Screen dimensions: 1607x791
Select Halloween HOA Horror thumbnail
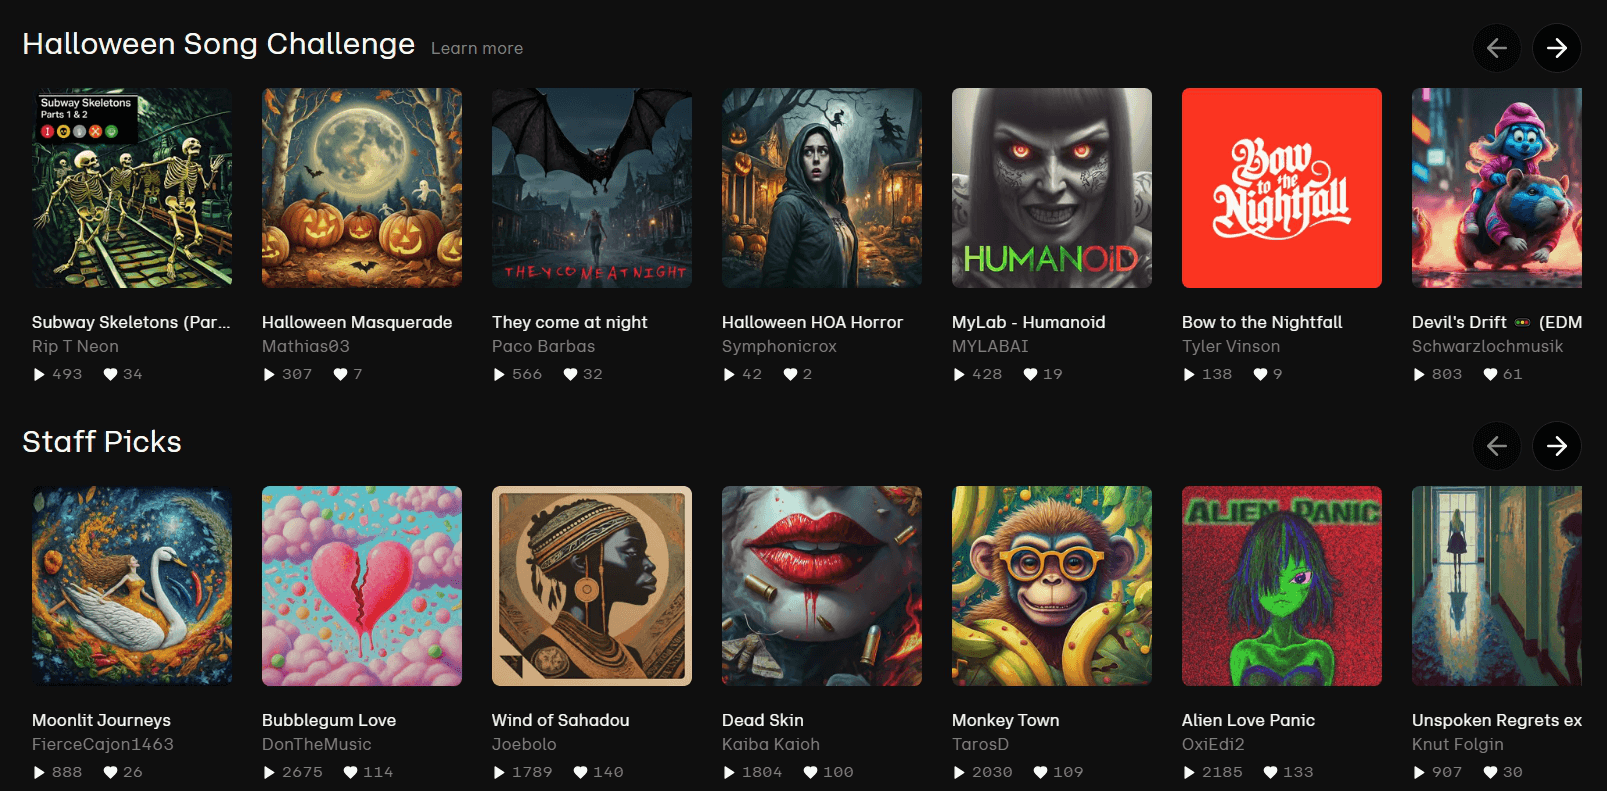tap(822, 188)
